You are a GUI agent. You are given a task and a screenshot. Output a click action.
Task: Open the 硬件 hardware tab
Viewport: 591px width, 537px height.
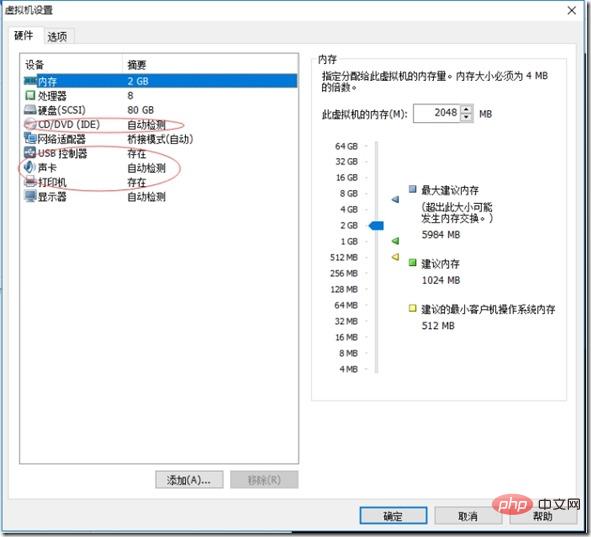[23, 35]
